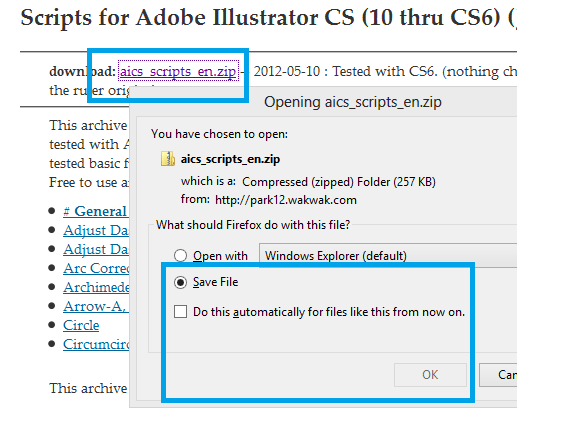Viewport: 578px width, 428px height.
Task: Click the http://park12.wakwak.com source text
Action: [286, 200]
